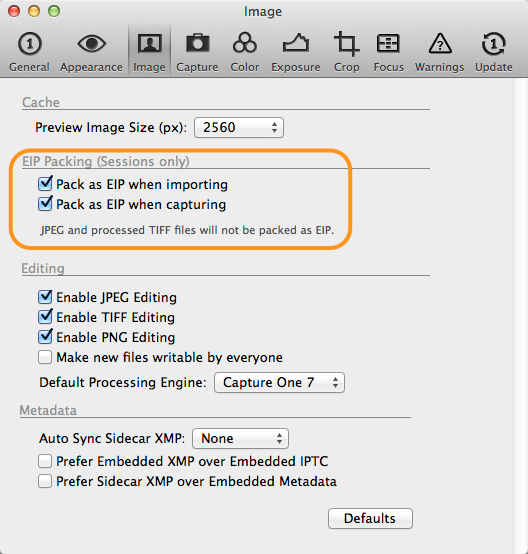This screenshot has height=554, width=528.
Task: Enable Make new files writable by everyone
Action: click(45, 357)
